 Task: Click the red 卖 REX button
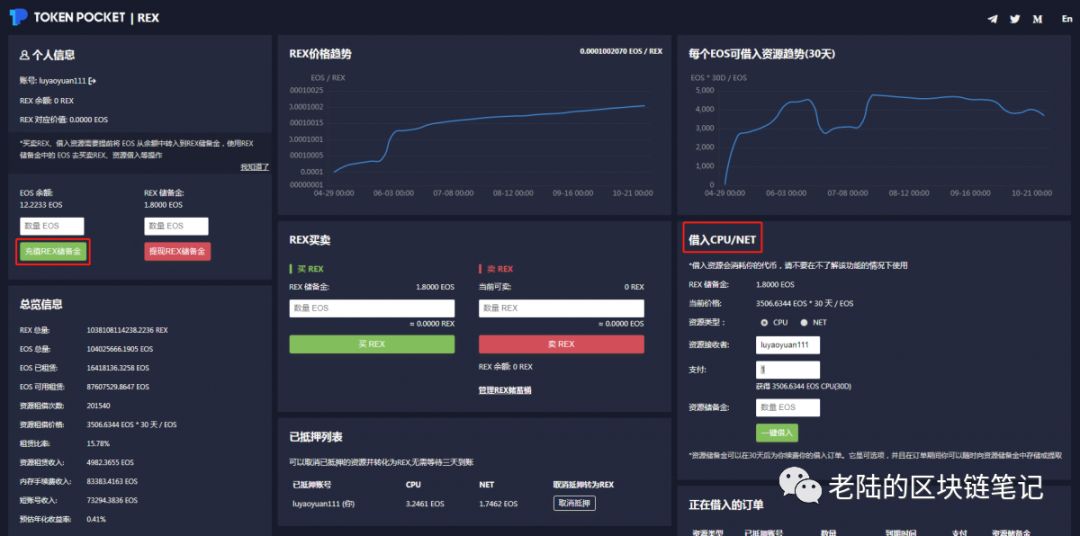click(x=561, y=344)
